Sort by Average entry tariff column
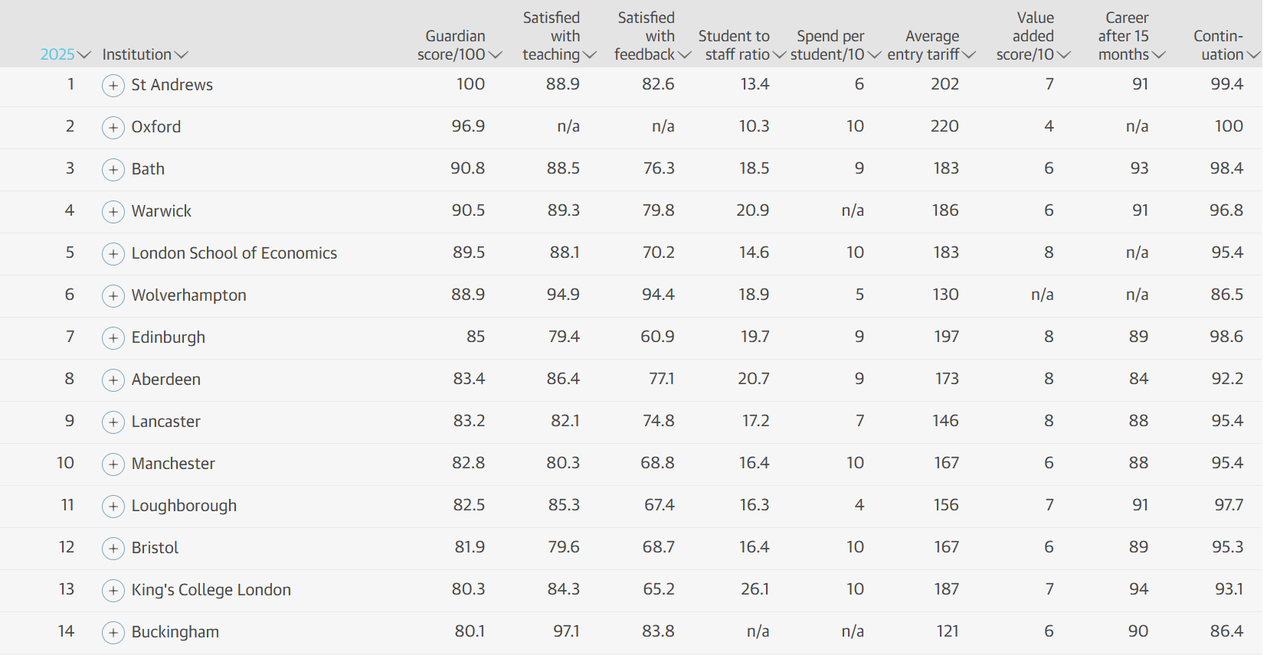 coord(930,46)
